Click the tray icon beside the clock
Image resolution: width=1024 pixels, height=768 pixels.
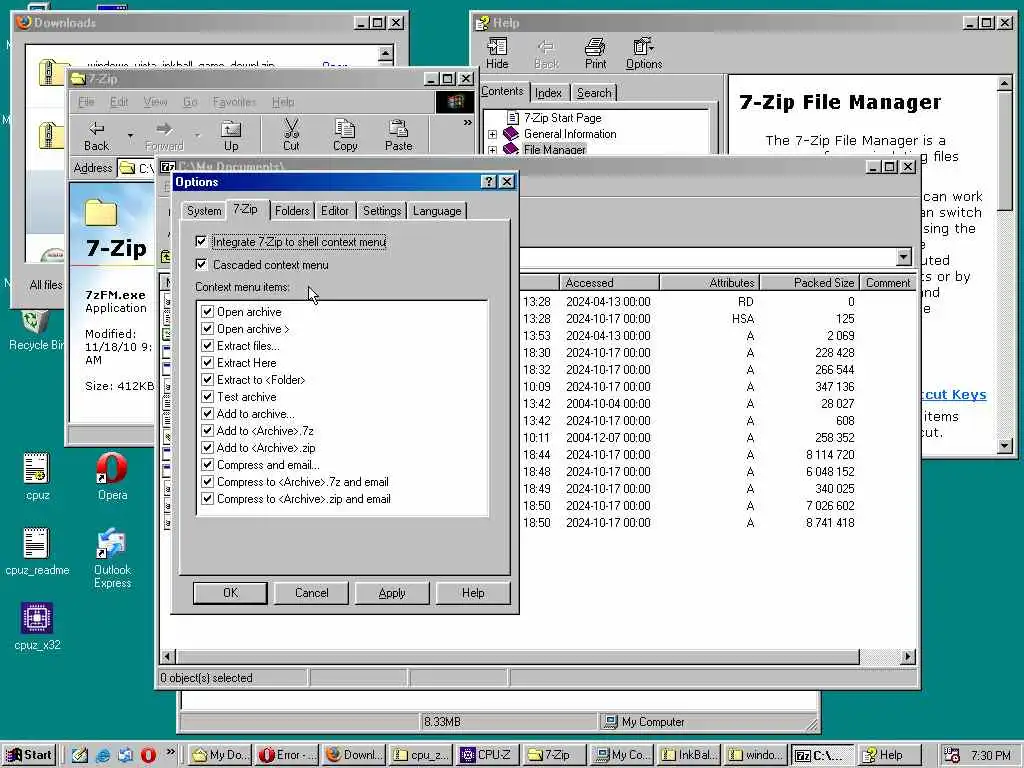click(x=953, y=755)
